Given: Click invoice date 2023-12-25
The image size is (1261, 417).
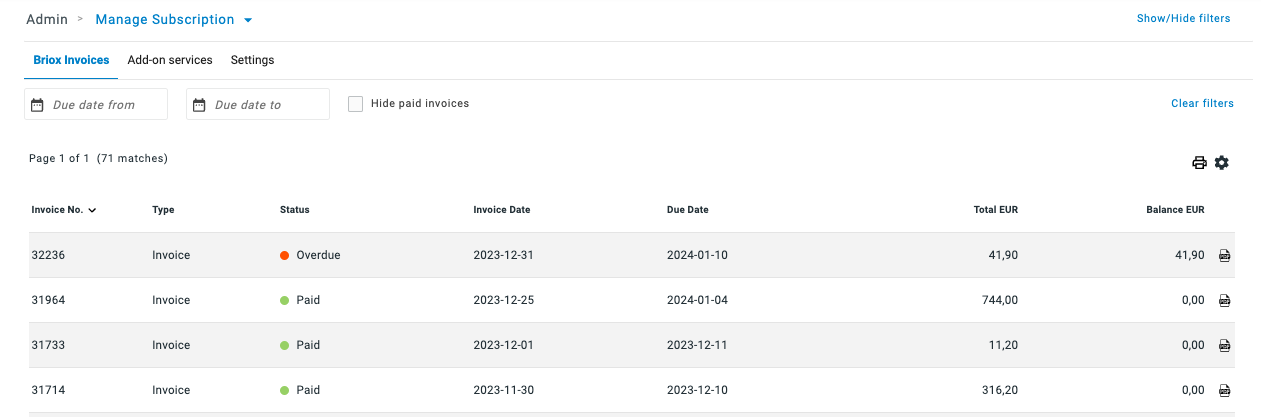Looking at the screenshot, I should tap(504, 300).
